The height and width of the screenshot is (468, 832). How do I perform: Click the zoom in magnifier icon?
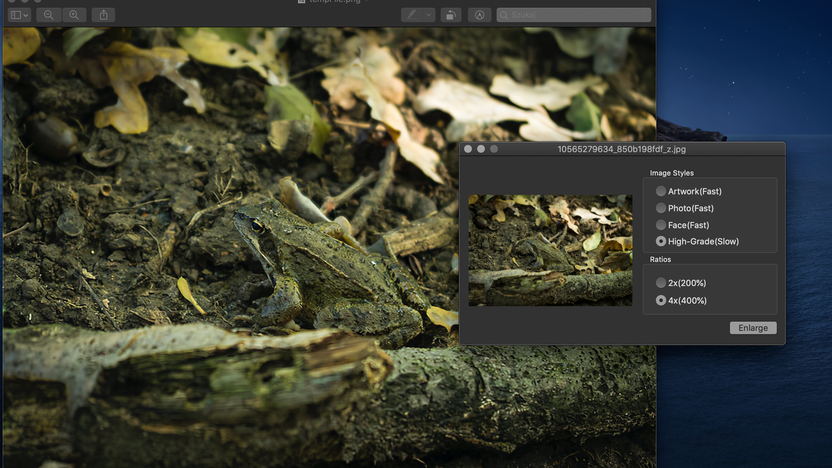pos(74,15)
